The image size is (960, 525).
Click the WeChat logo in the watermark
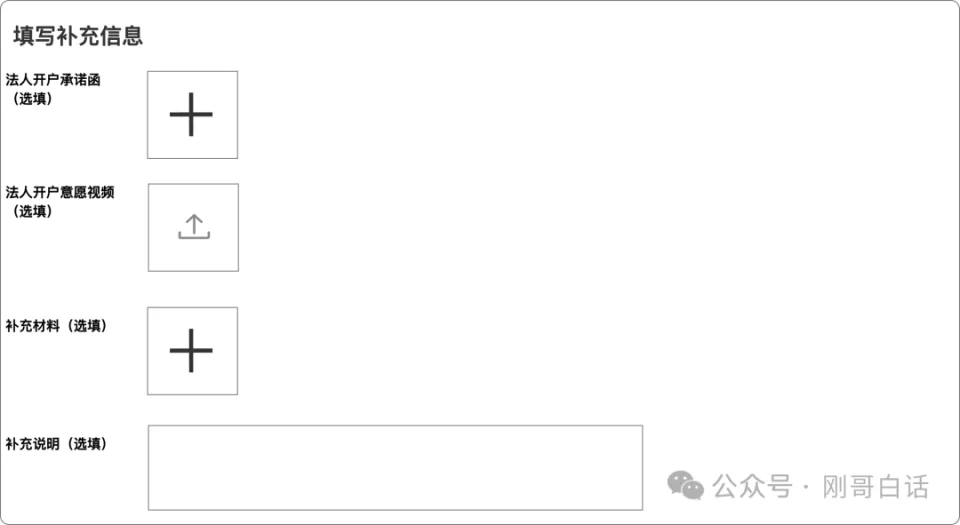(x=685, y=485)
